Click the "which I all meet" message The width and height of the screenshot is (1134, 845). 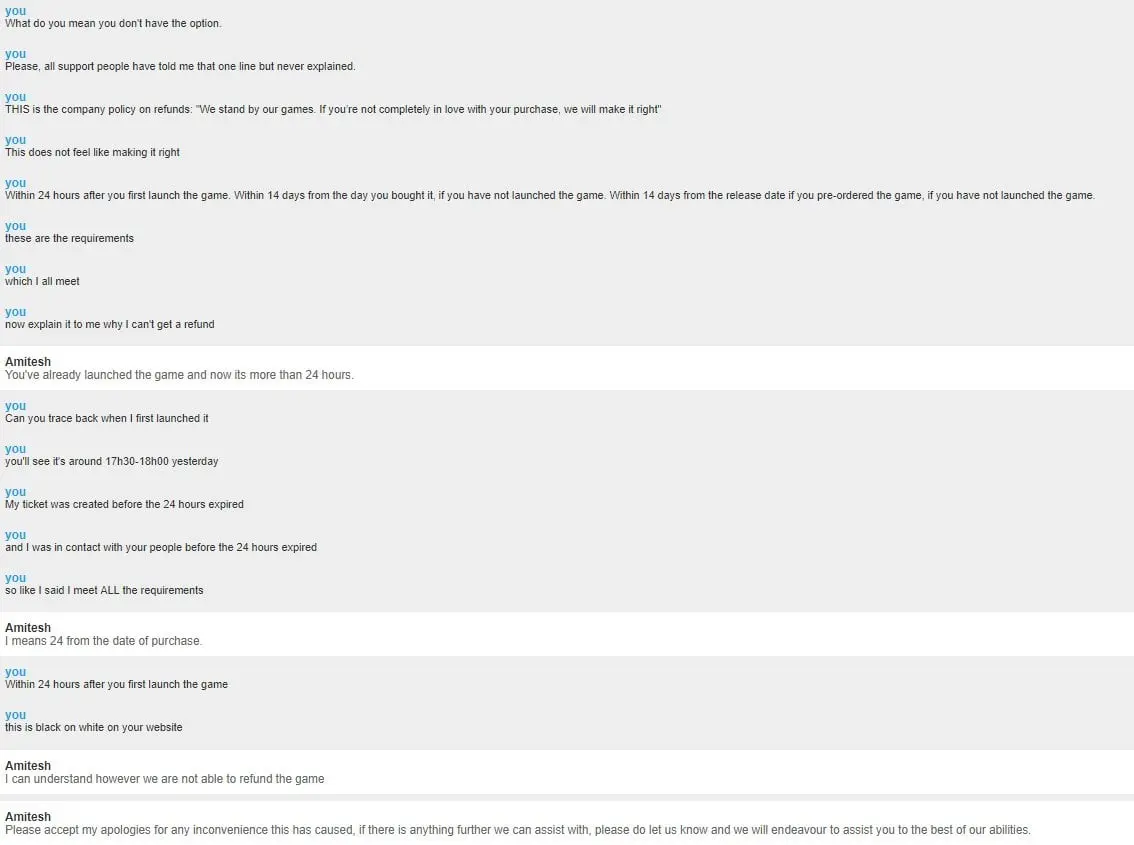(x=42, y=281)
